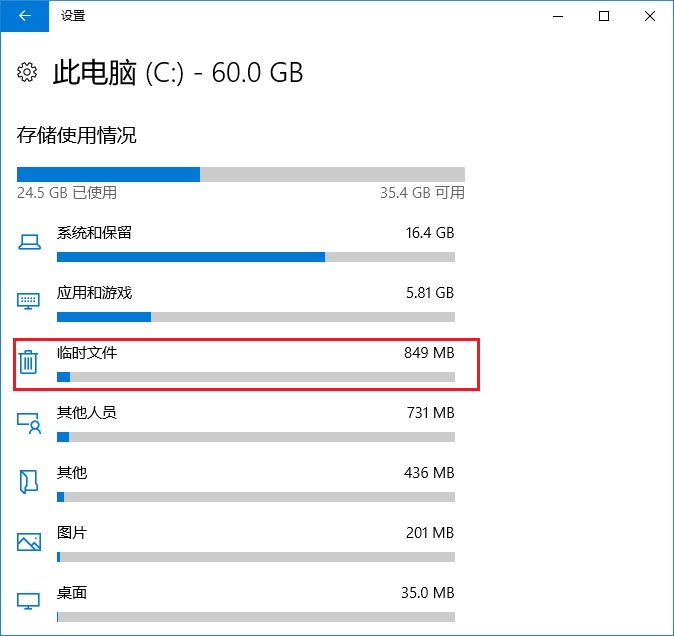The width and height of the screenshot is (674, 636).
Task: Click the 应用和游戏 keyboard icon
Action: tap(29, 301)
